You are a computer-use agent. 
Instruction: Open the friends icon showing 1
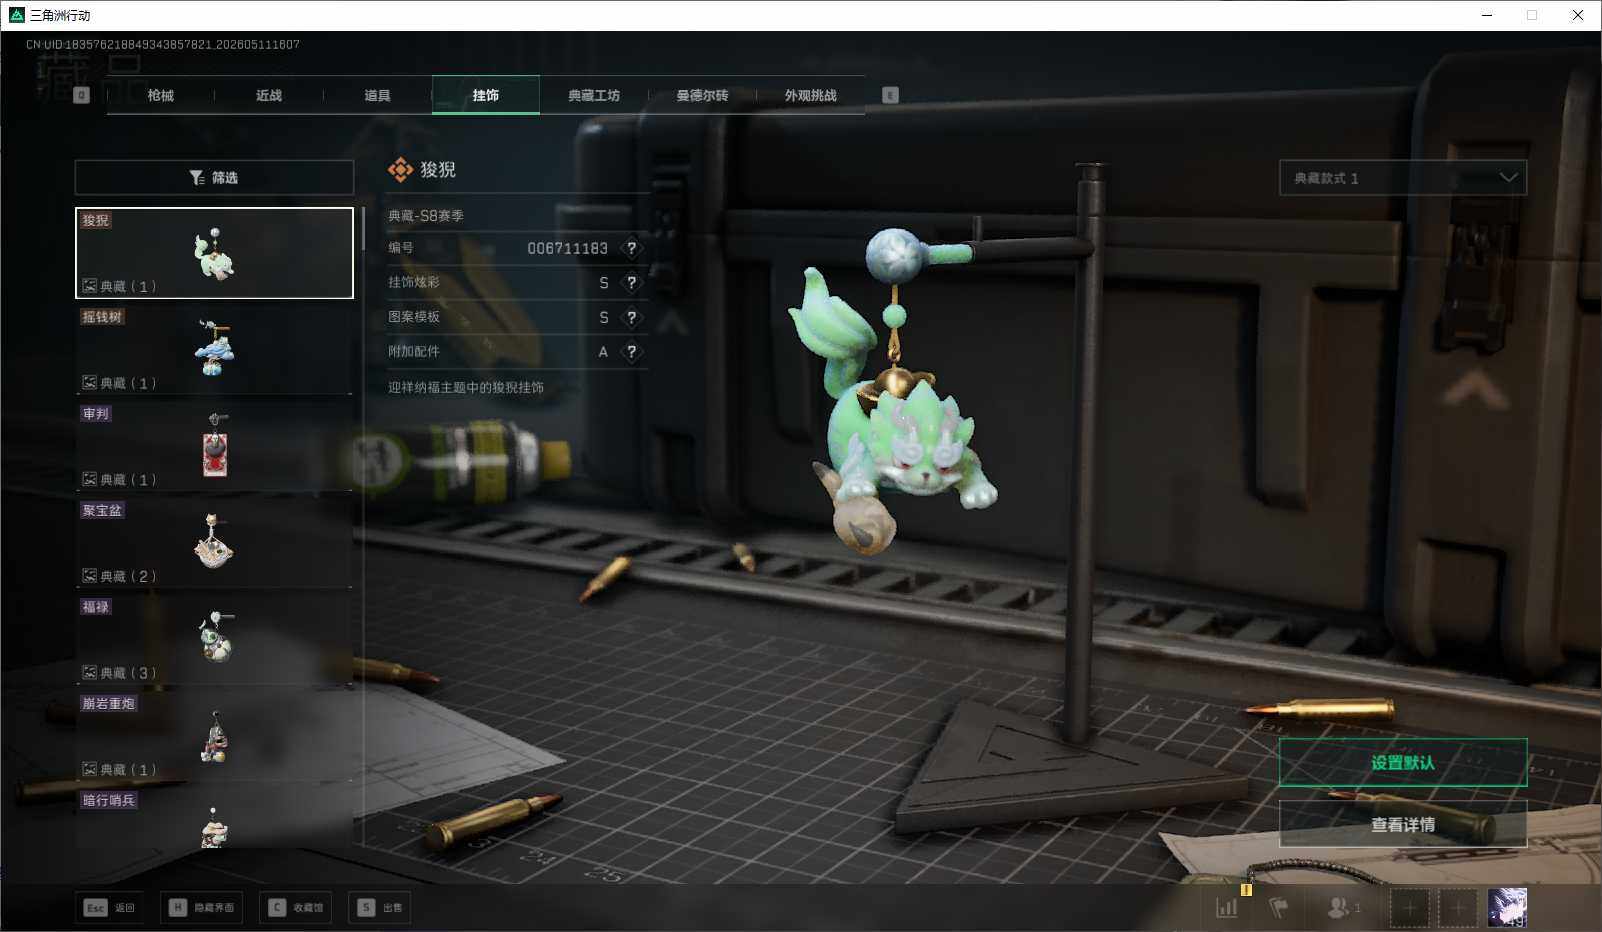(x=1343, y=908)
